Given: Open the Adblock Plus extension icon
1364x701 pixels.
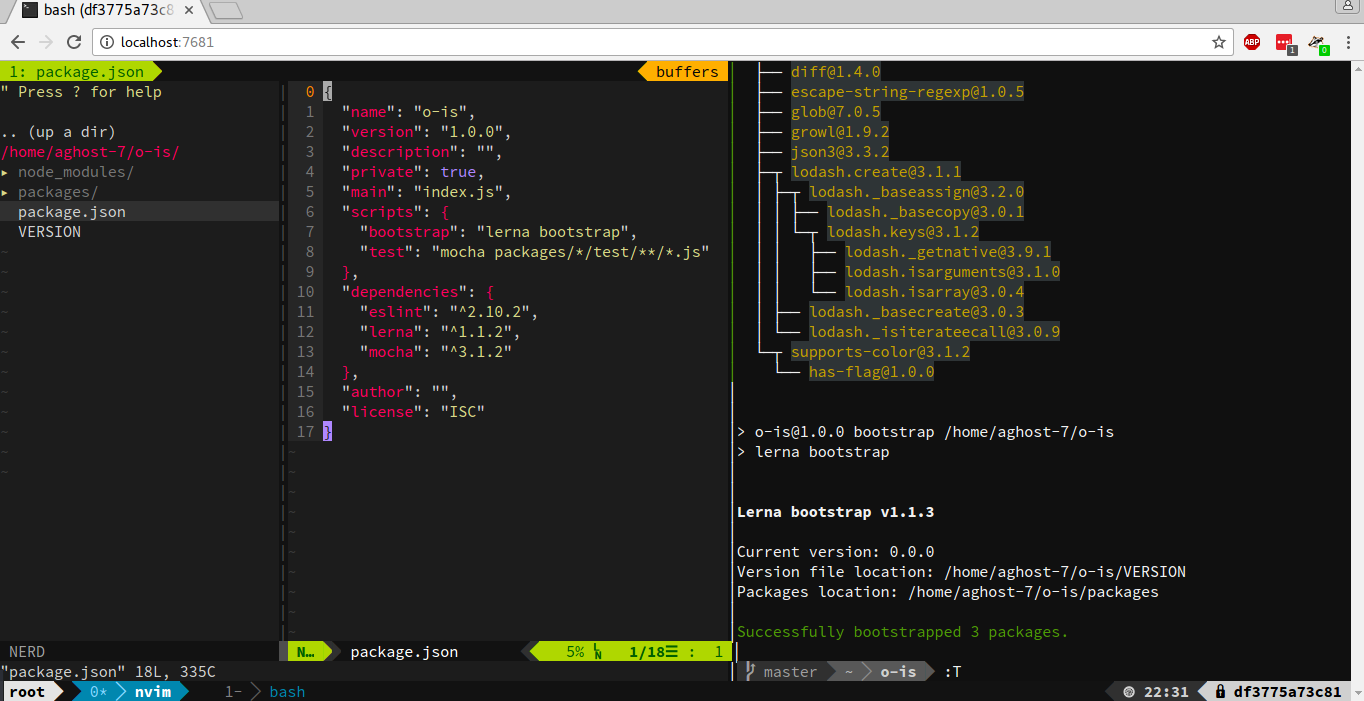Looking at the screenshot, I should [x=1252, y=42].
